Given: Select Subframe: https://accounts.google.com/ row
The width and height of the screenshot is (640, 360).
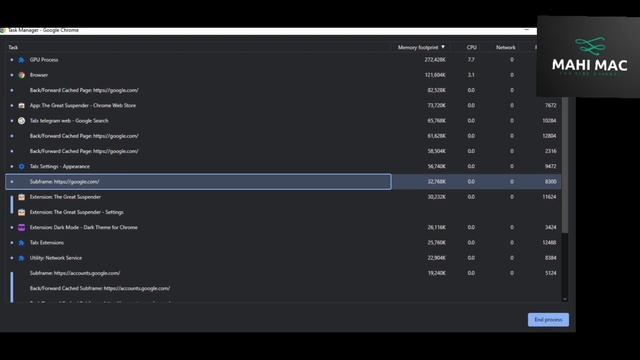Looking at the screenshot, I should click(x=283, y=273).
